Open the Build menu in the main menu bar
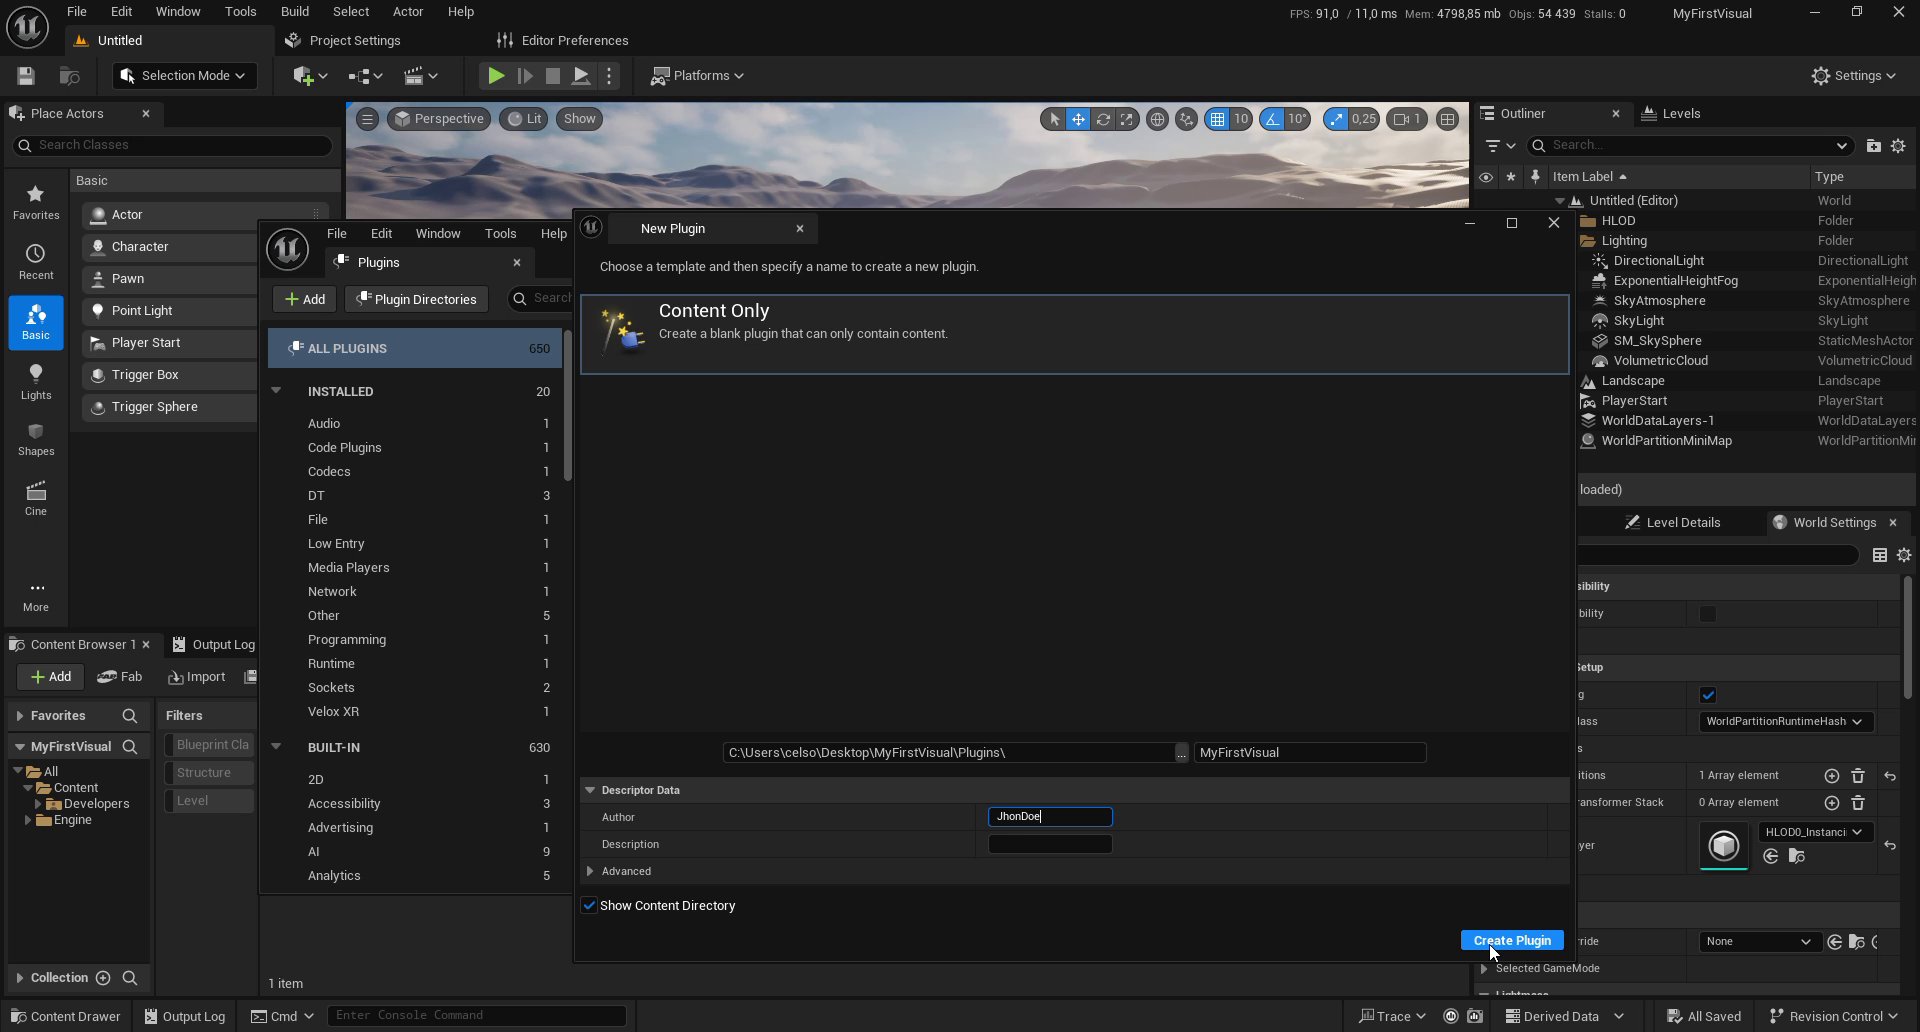1920x1032 pixels. click(294, 12)
